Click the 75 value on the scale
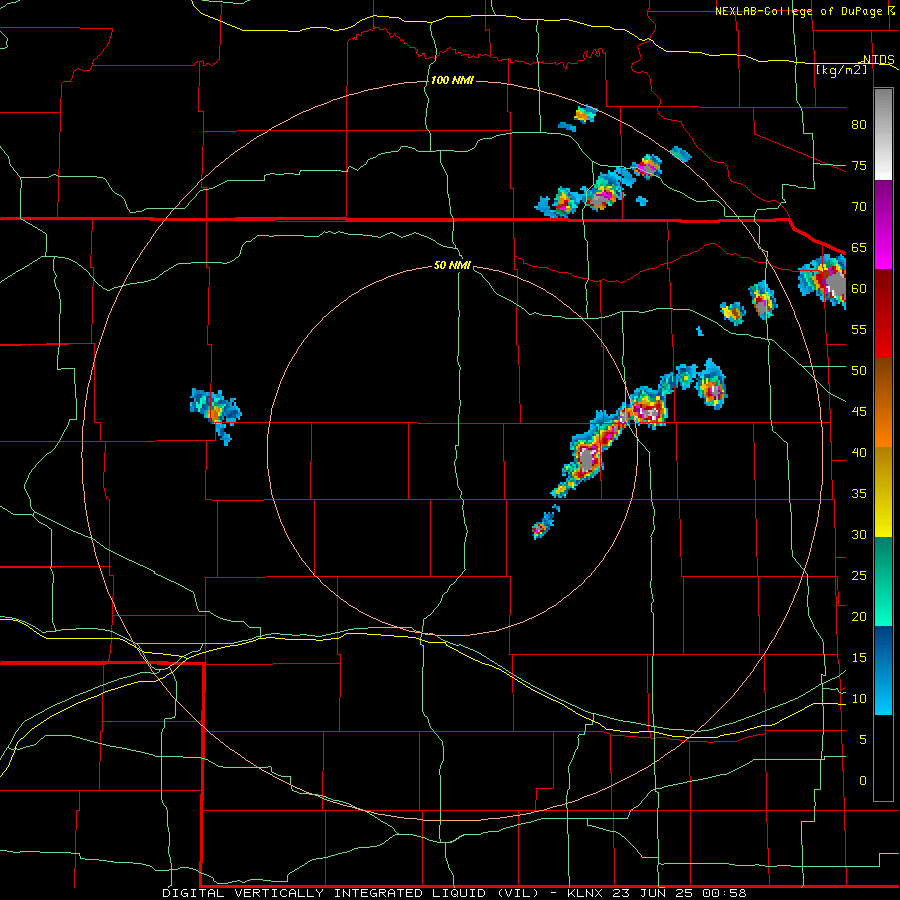Image resolution: width=900 pixels, height=900 pixels. click(859, 165)
